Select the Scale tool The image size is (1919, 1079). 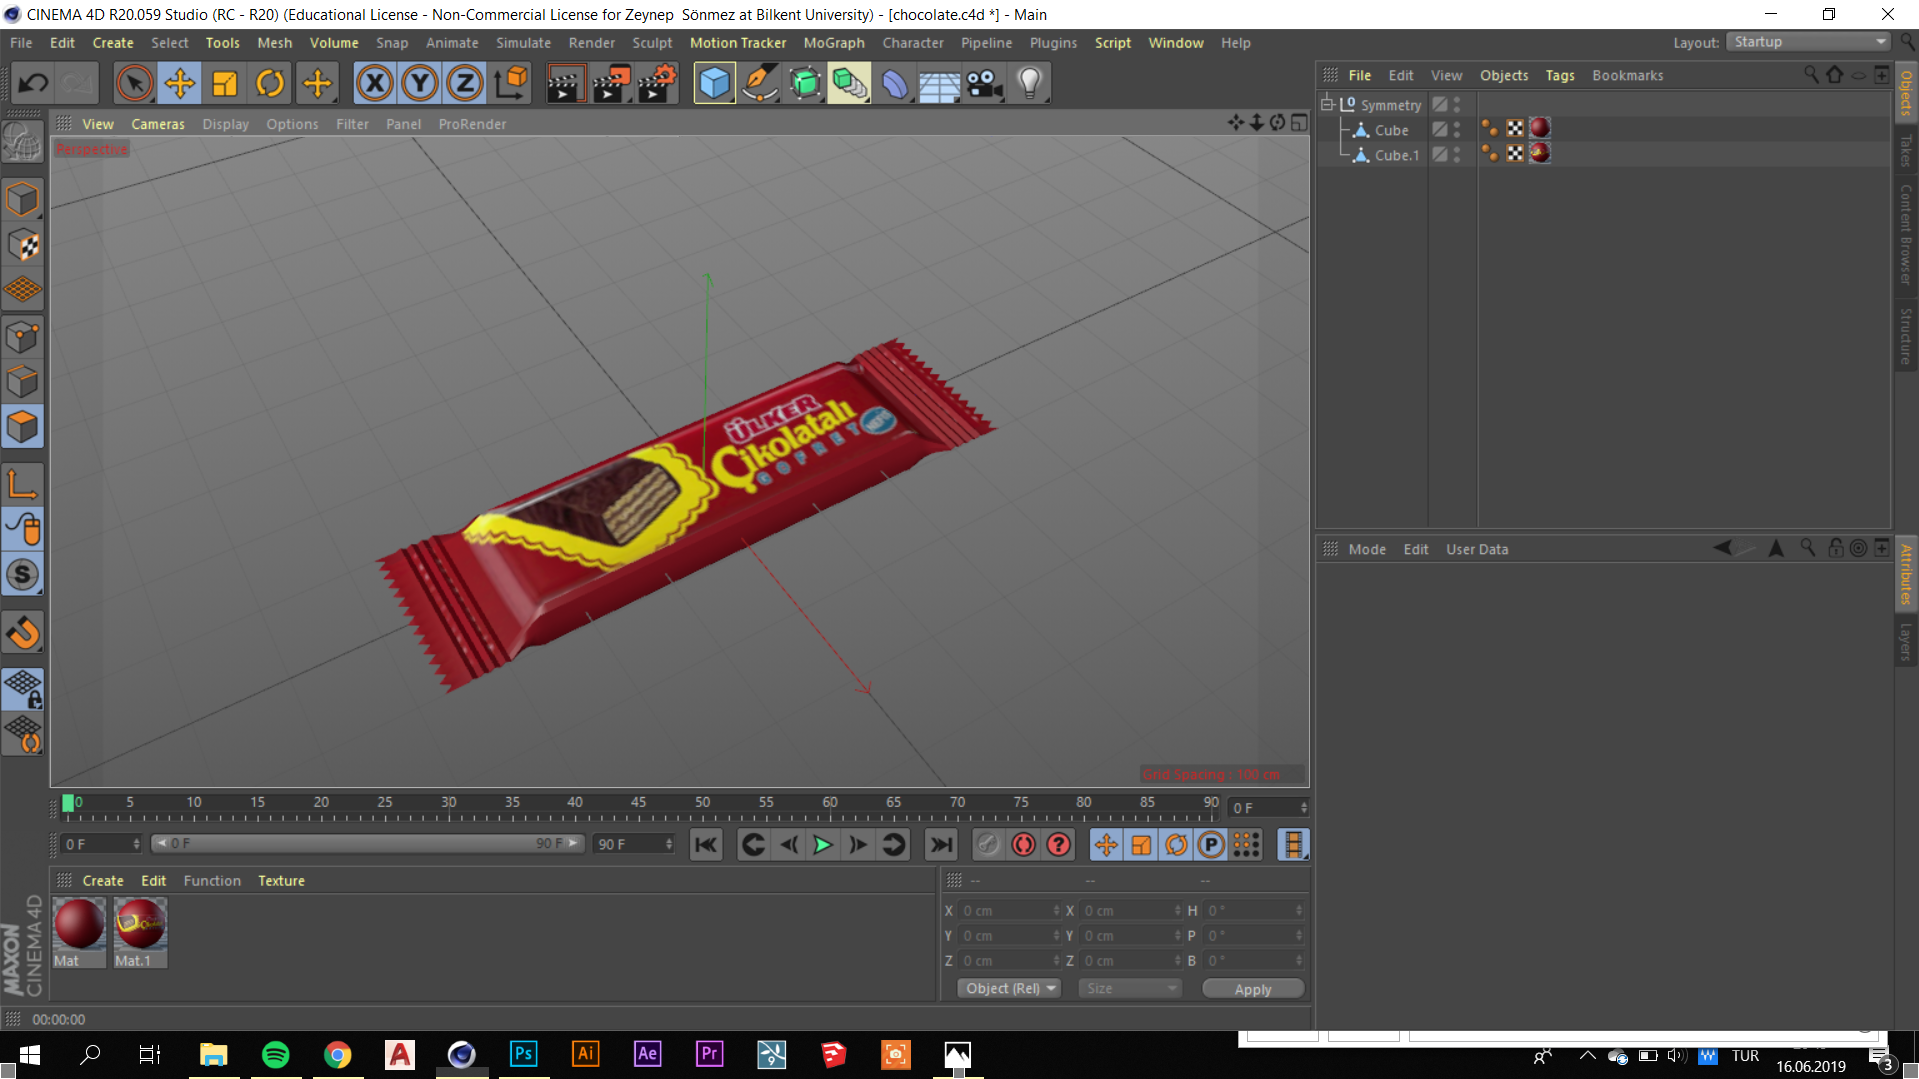point(225,84)
